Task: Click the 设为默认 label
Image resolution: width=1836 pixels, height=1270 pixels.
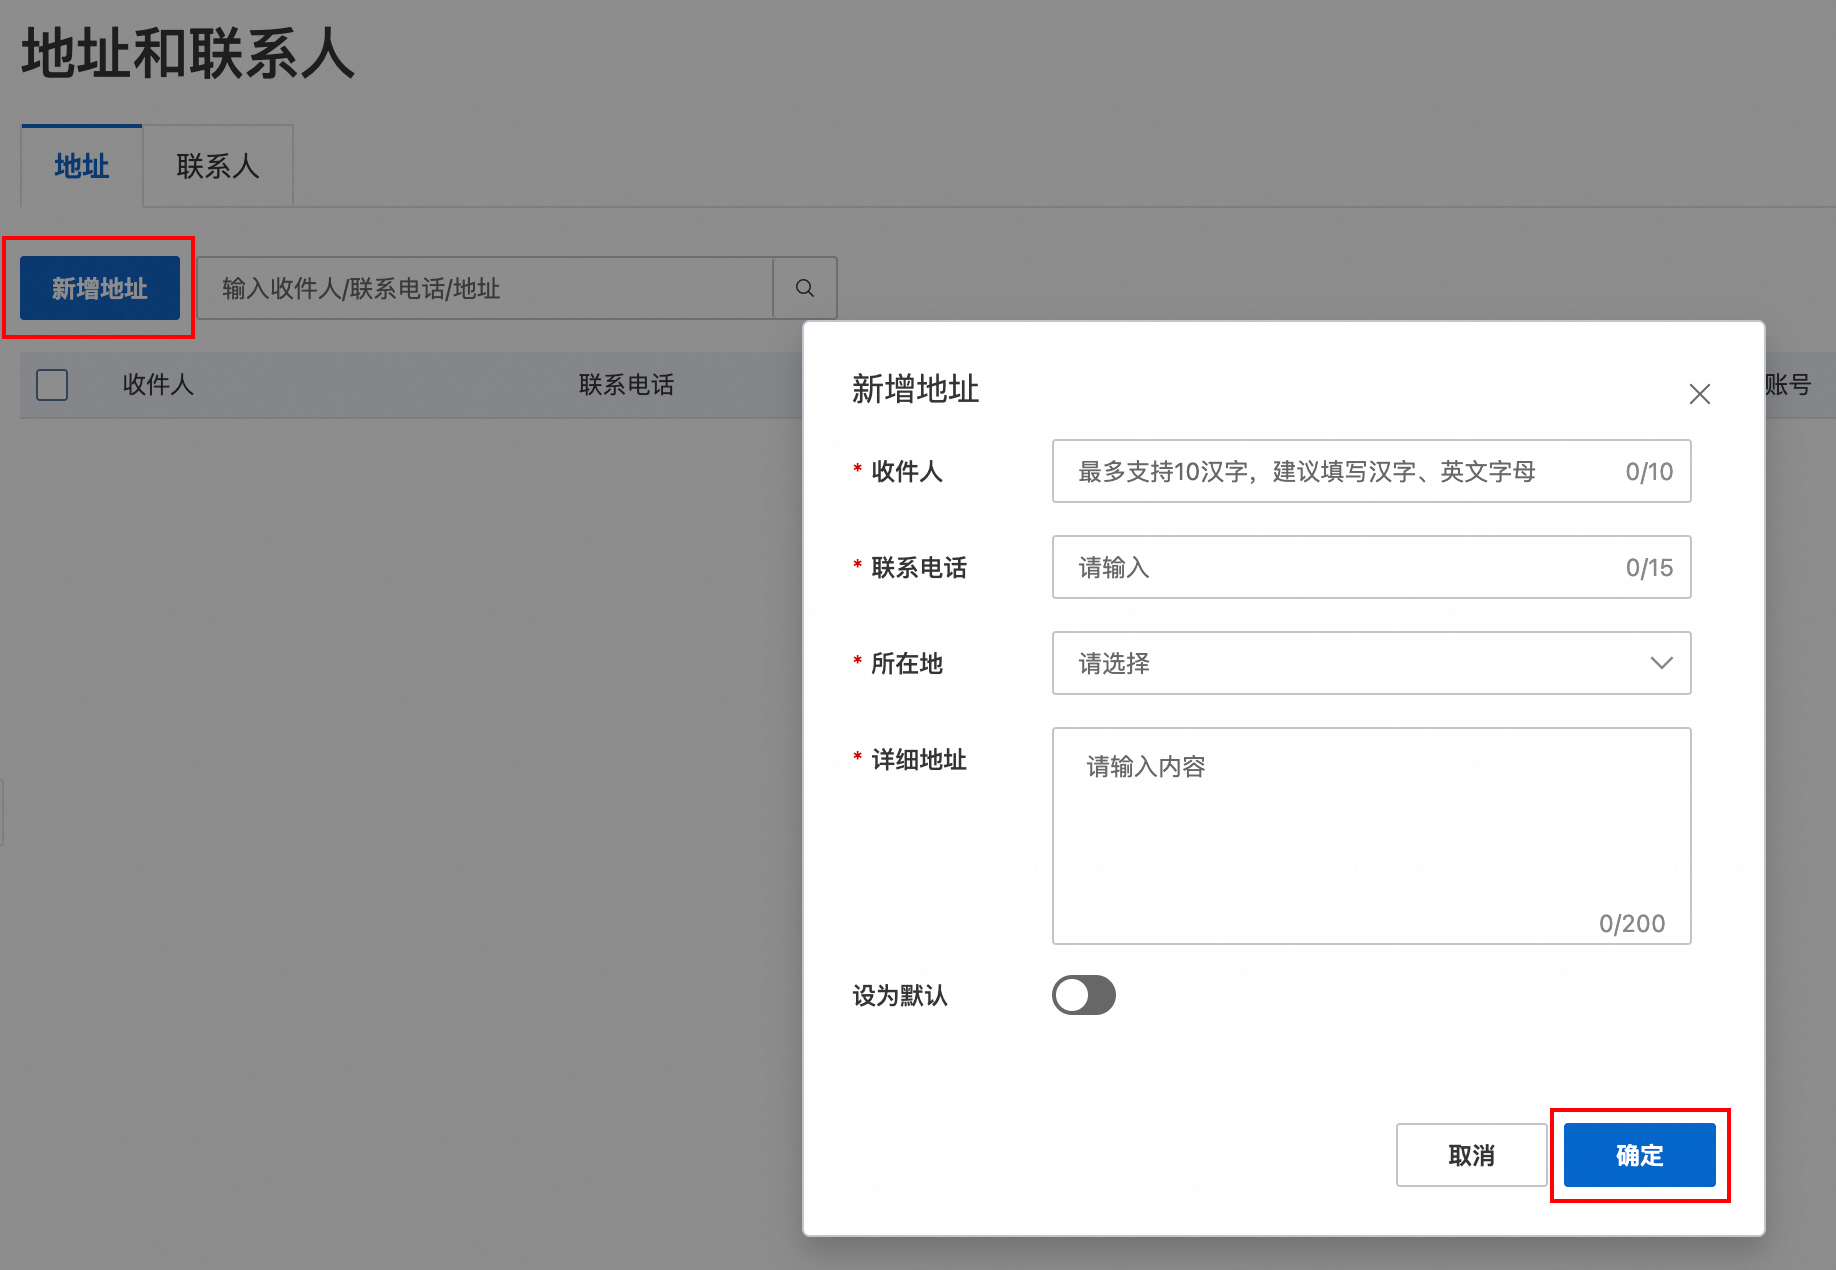Action: [x=900, y=996]
